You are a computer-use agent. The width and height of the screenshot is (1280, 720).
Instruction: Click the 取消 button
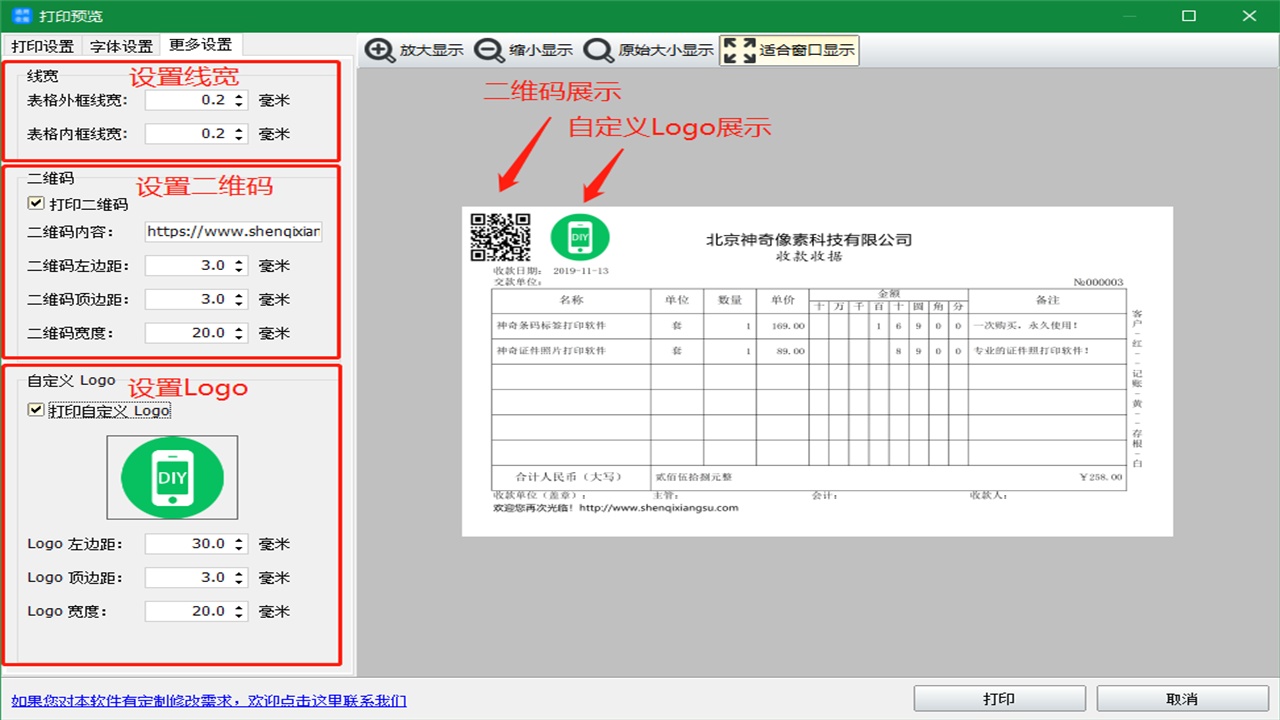pos(1183,698)
